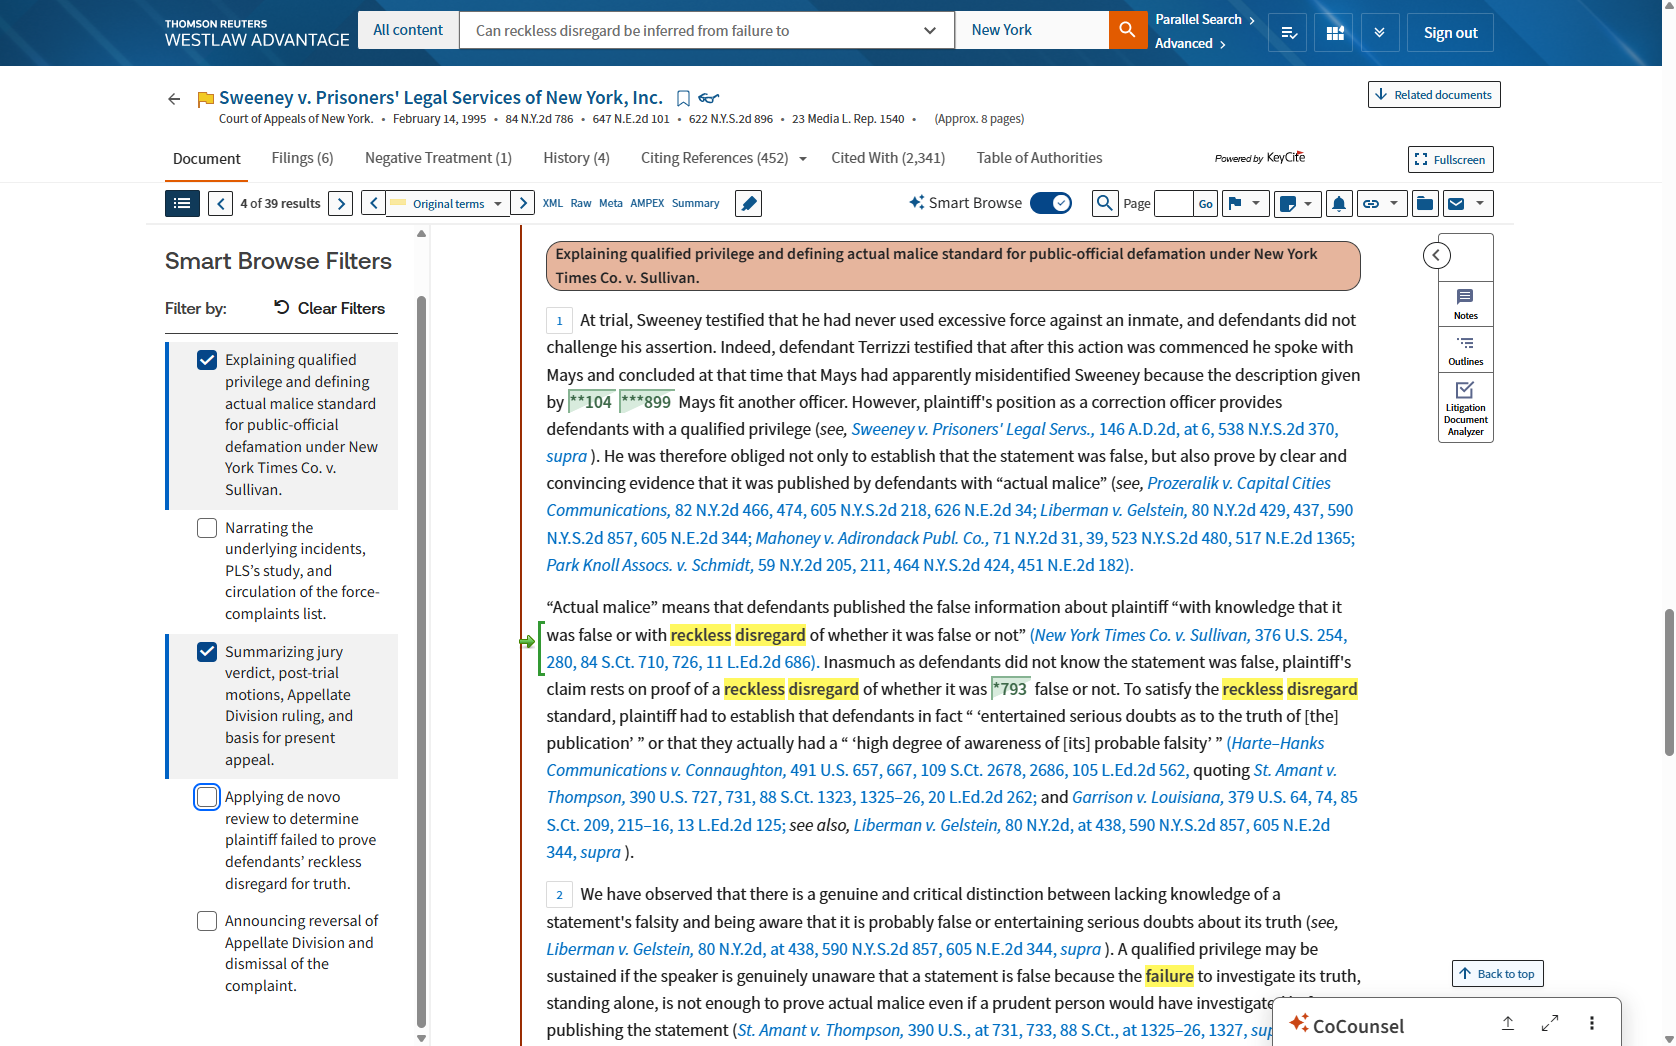Turn off the Smart Browse toggle
1676x1046 pixels.
point(1051,203)
